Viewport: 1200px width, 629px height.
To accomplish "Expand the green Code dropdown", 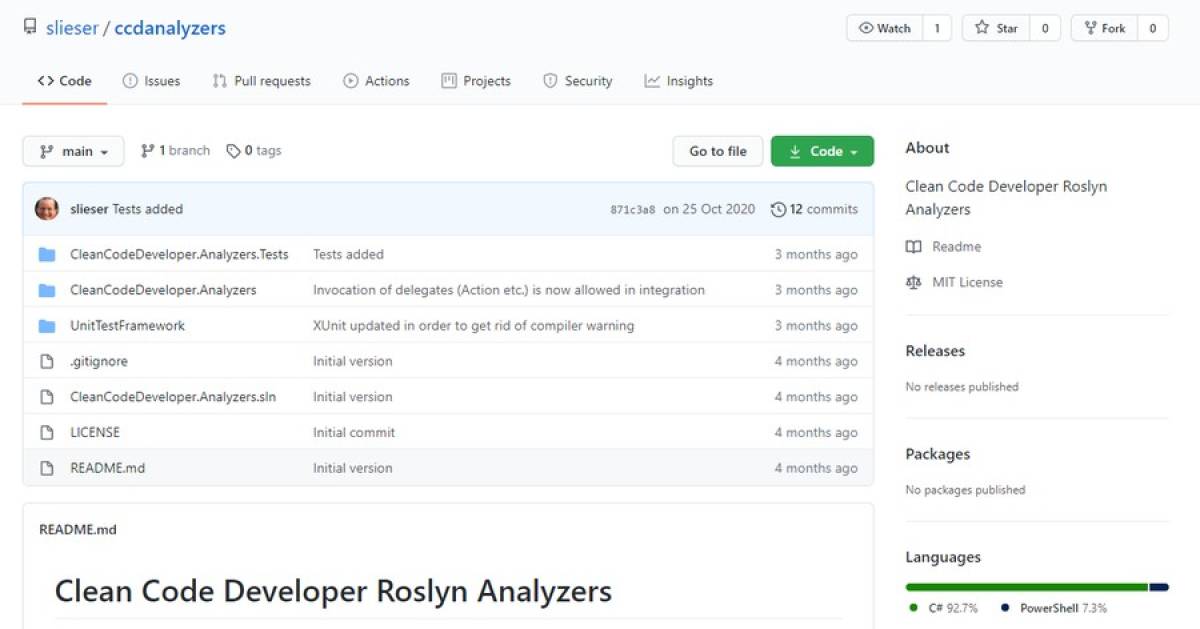I will (822, 151).
